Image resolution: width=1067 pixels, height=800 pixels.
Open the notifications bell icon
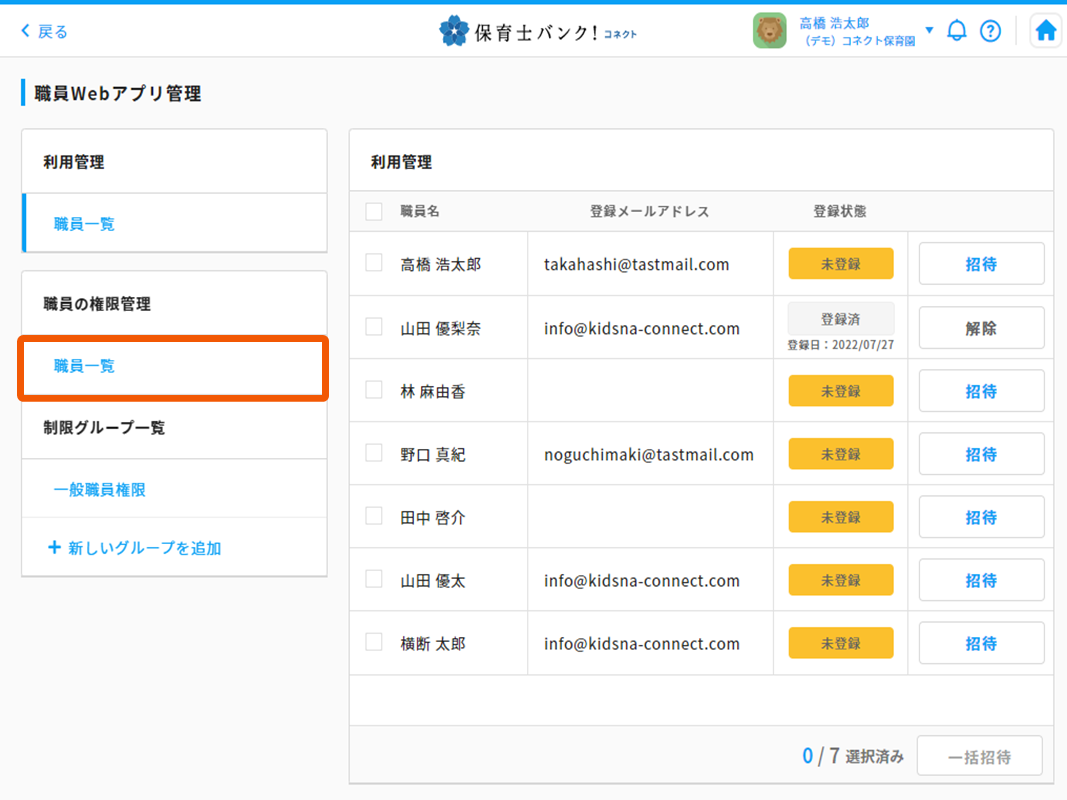click(956, 31)
